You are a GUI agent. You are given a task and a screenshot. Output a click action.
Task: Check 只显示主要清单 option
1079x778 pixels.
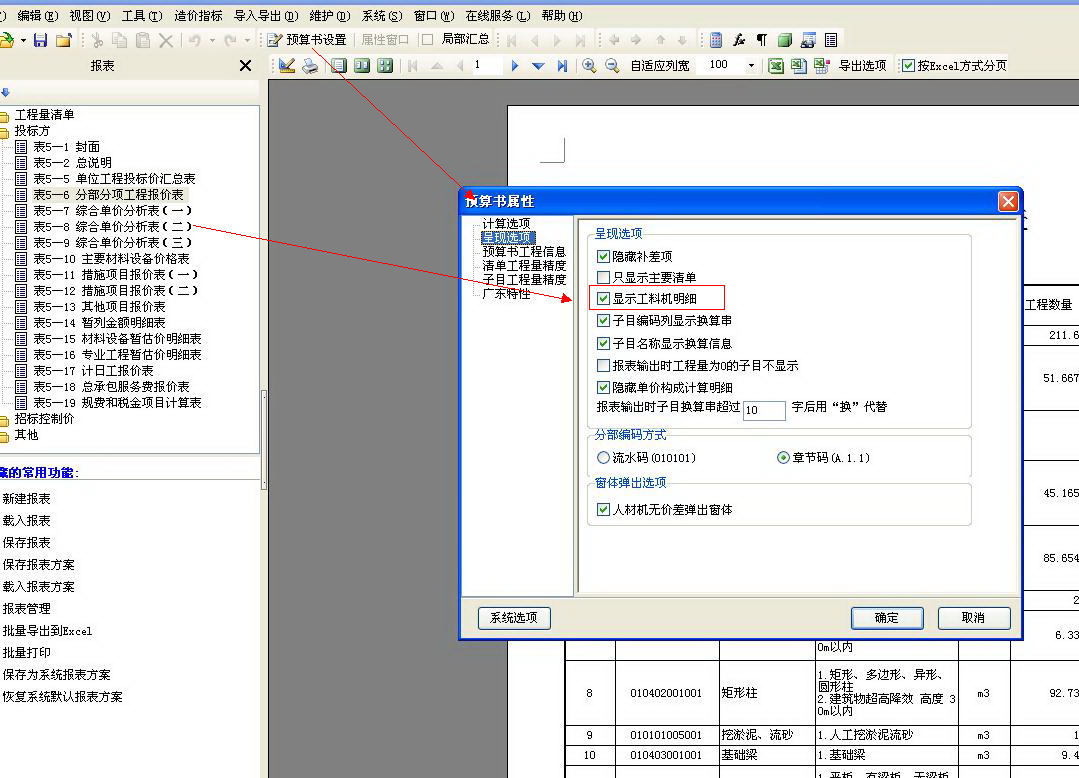pos(603,278)
